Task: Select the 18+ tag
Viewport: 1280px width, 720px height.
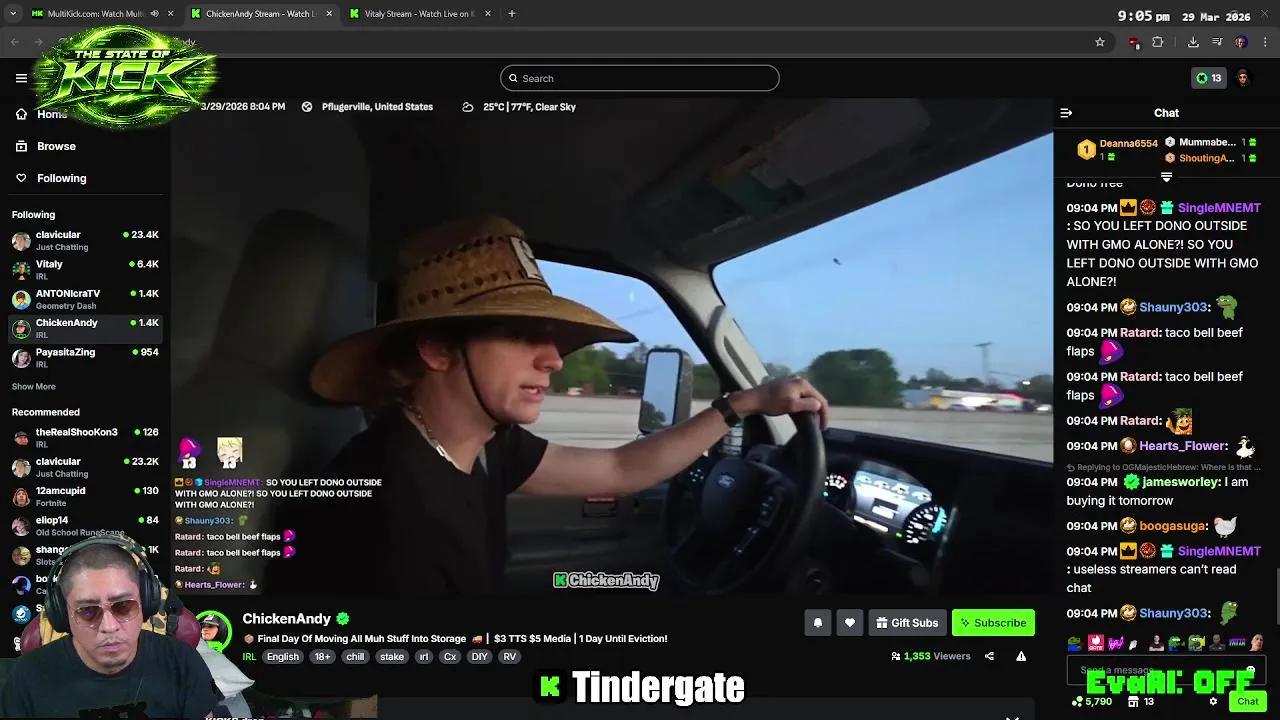Action: pyautogui.click(x=322, y=657)
